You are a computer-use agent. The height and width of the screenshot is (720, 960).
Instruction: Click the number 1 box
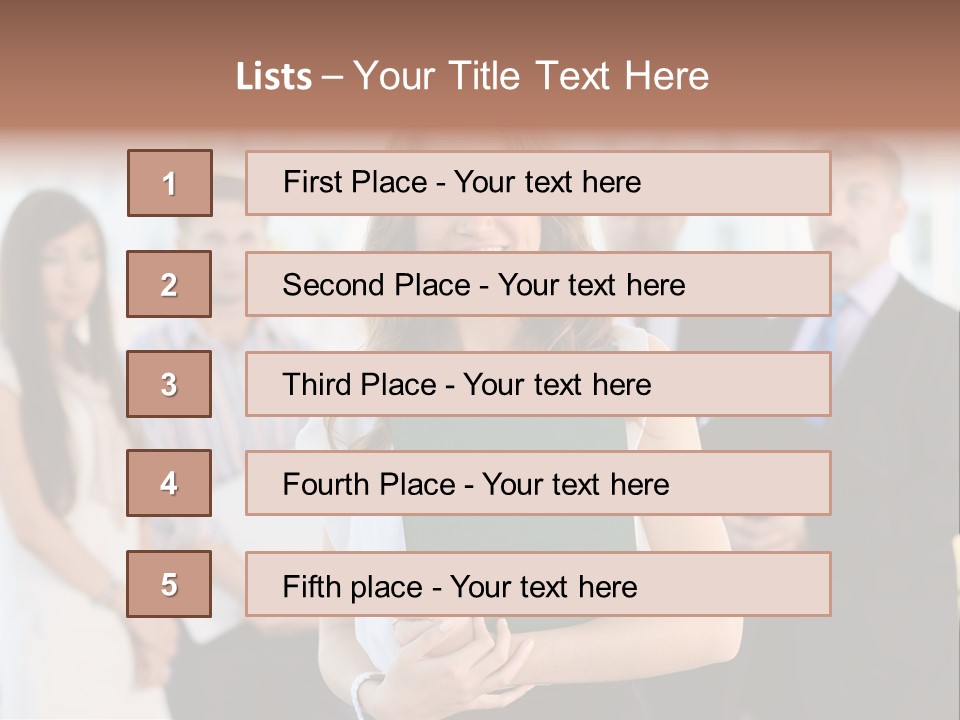(x=170, y=183)
